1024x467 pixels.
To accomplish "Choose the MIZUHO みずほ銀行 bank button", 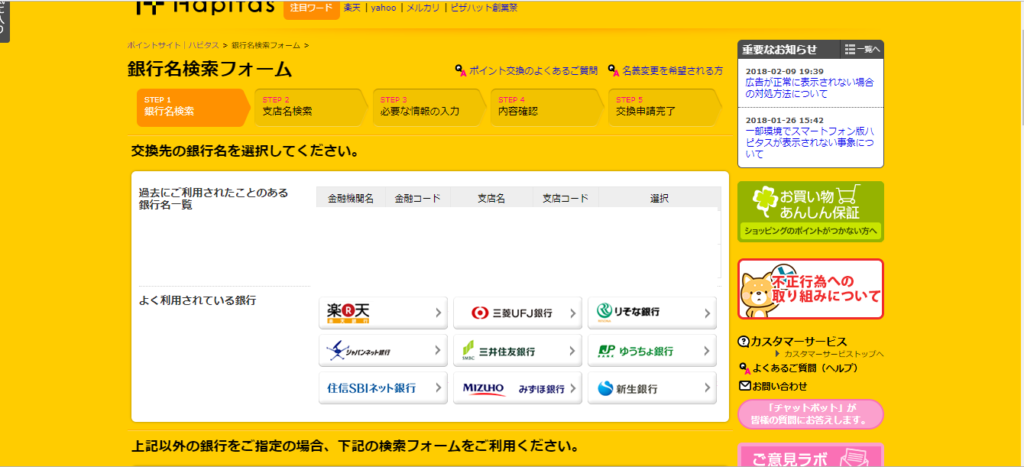I will tap(517, 388).
